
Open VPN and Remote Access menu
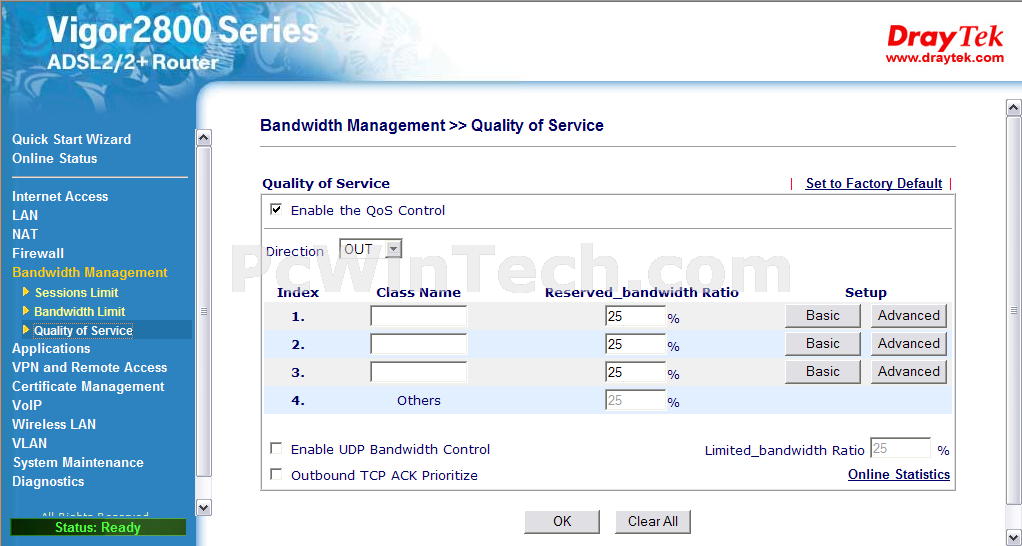click(89, 367)
